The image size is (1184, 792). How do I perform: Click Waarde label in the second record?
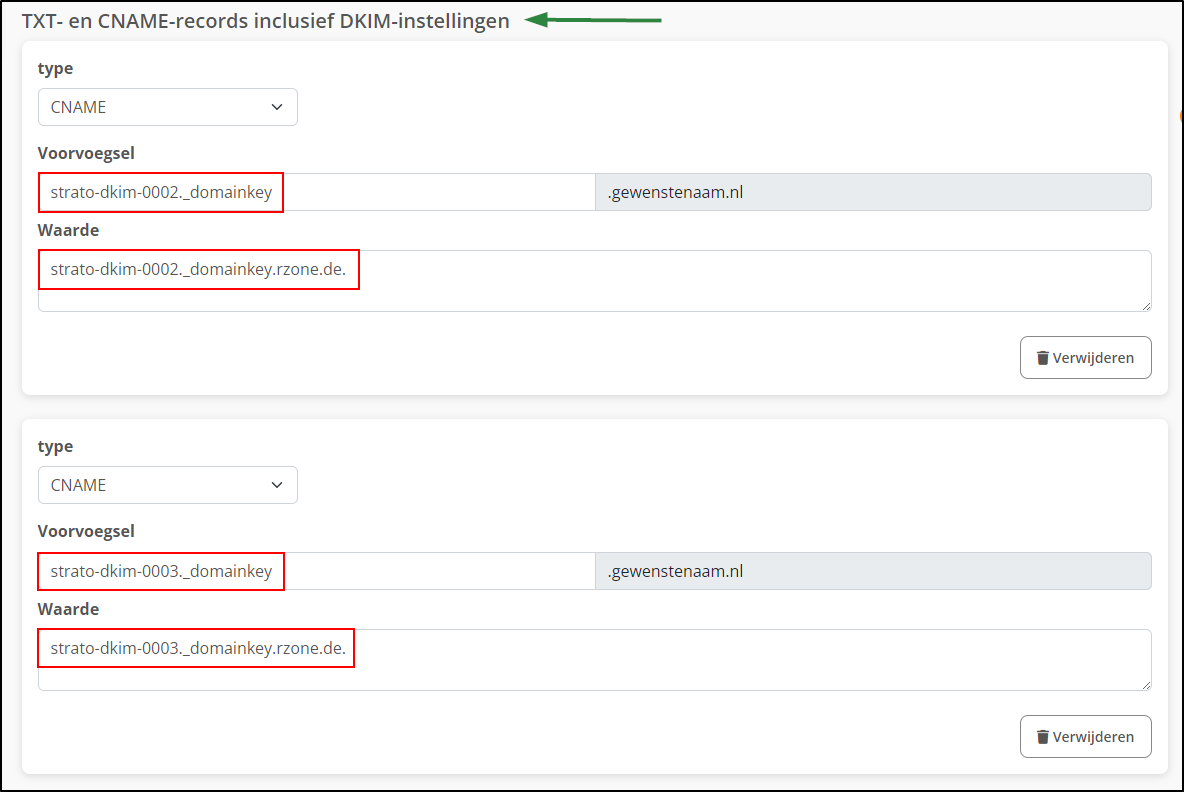pyautogui.click(x=68, y=609)
